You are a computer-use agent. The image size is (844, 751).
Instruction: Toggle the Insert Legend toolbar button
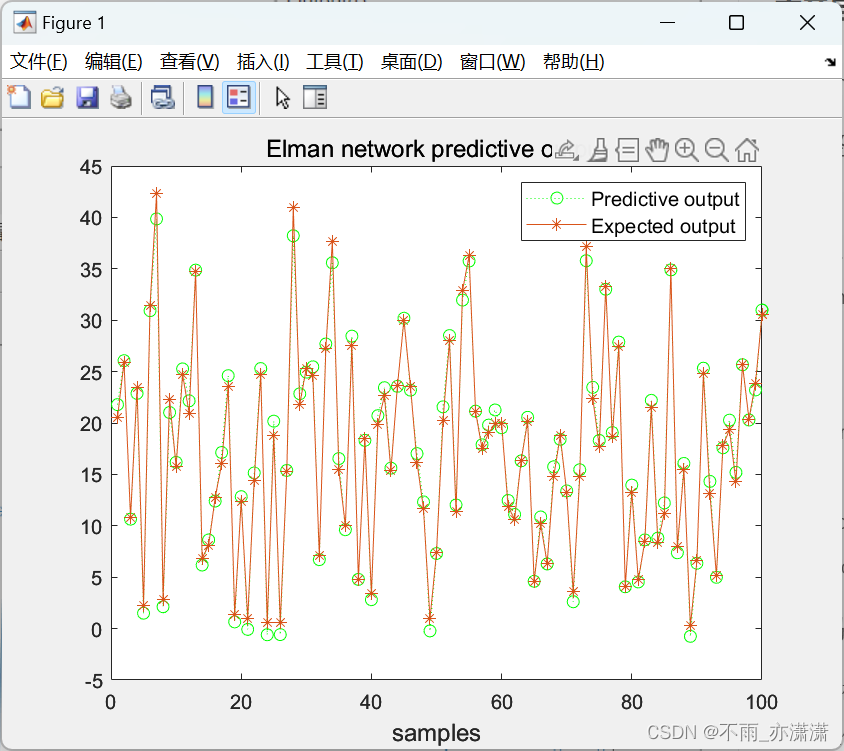coord(238,97)
